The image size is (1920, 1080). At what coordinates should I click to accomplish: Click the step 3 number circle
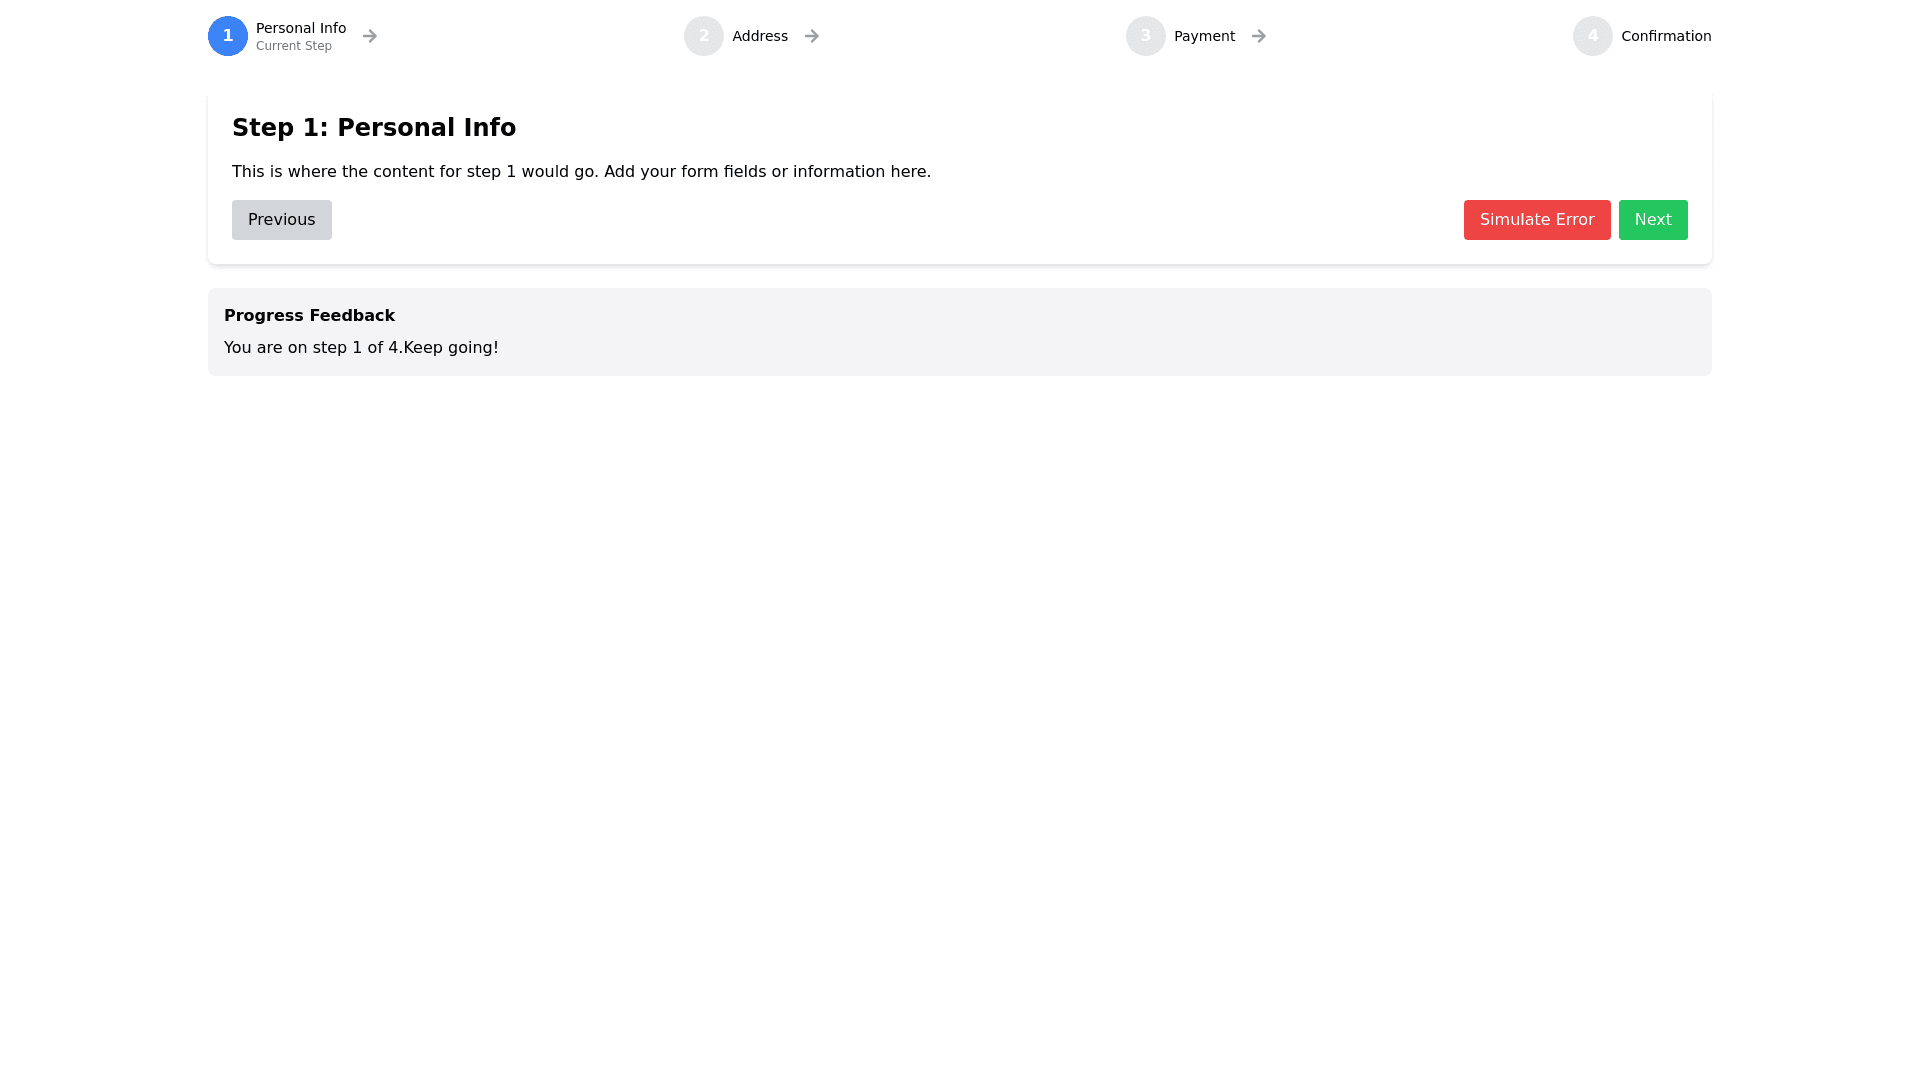pos(1146,36)
